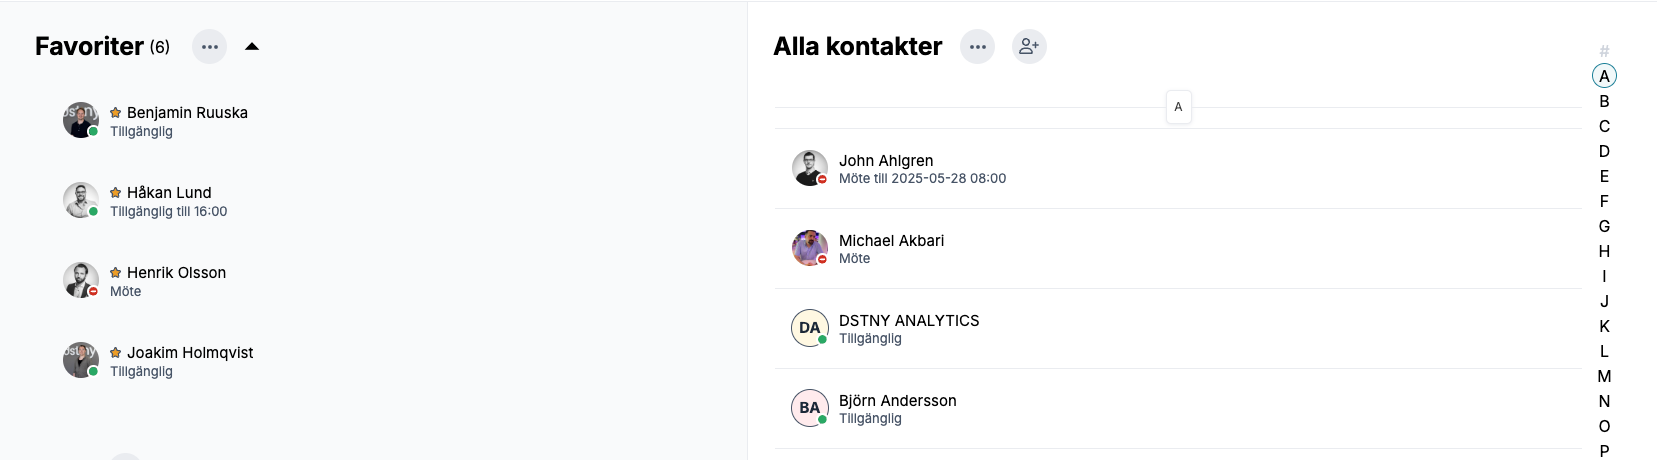The width and height of the screenshot is (1657, 460).
Task: Select the circled letter A index
Action: (1604, 76)
